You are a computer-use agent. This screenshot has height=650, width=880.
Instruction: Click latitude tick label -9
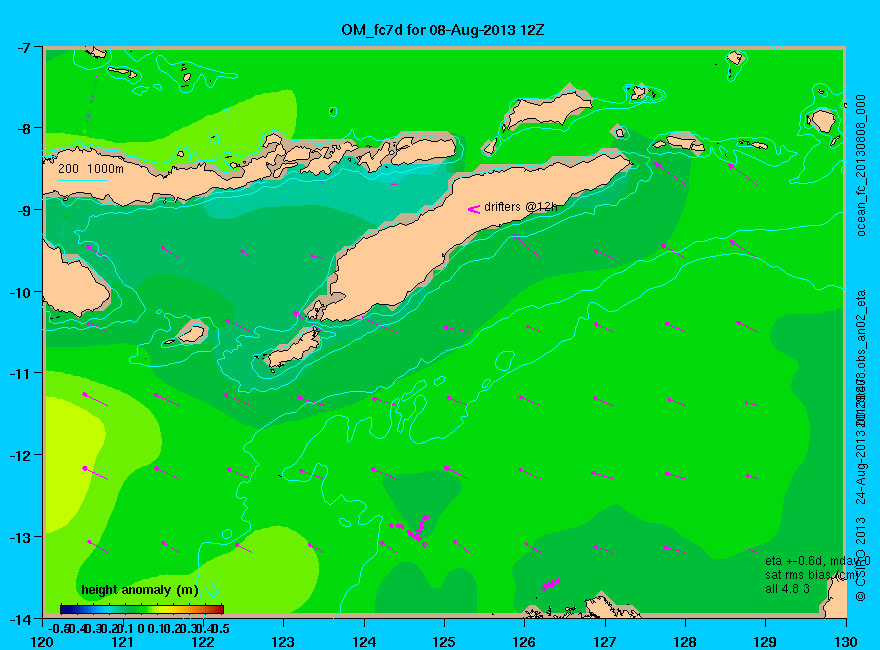[23, 210]
